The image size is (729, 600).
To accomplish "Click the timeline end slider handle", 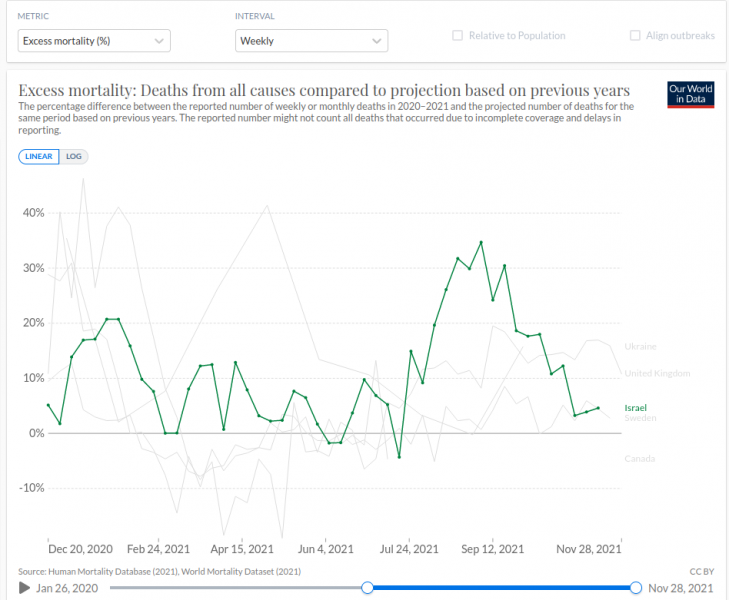I will [x=636, y=587].
